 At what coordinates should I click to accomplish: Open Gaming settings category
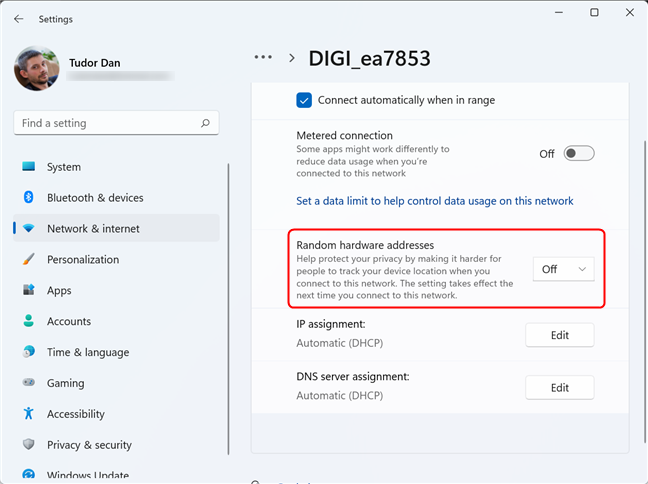117,383
